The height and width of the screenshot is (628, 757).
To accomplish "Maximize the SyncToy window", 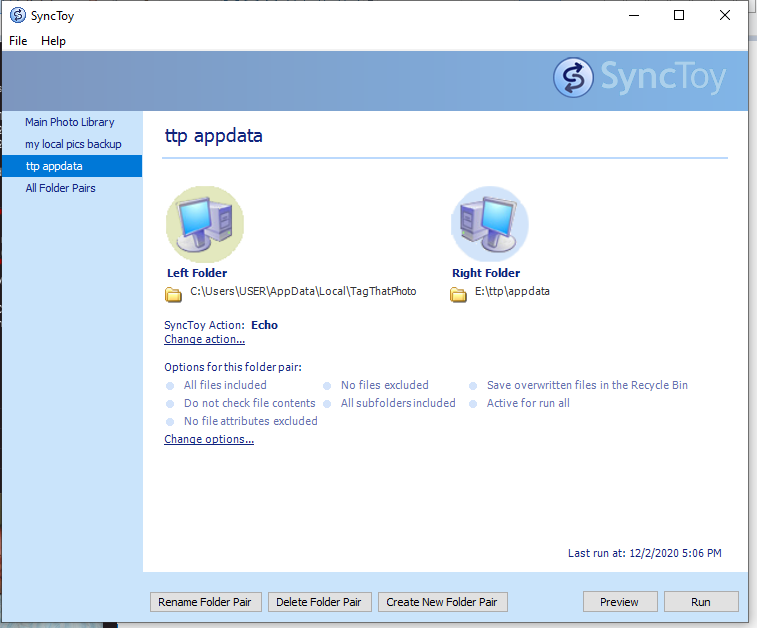I will pos(679,15).
